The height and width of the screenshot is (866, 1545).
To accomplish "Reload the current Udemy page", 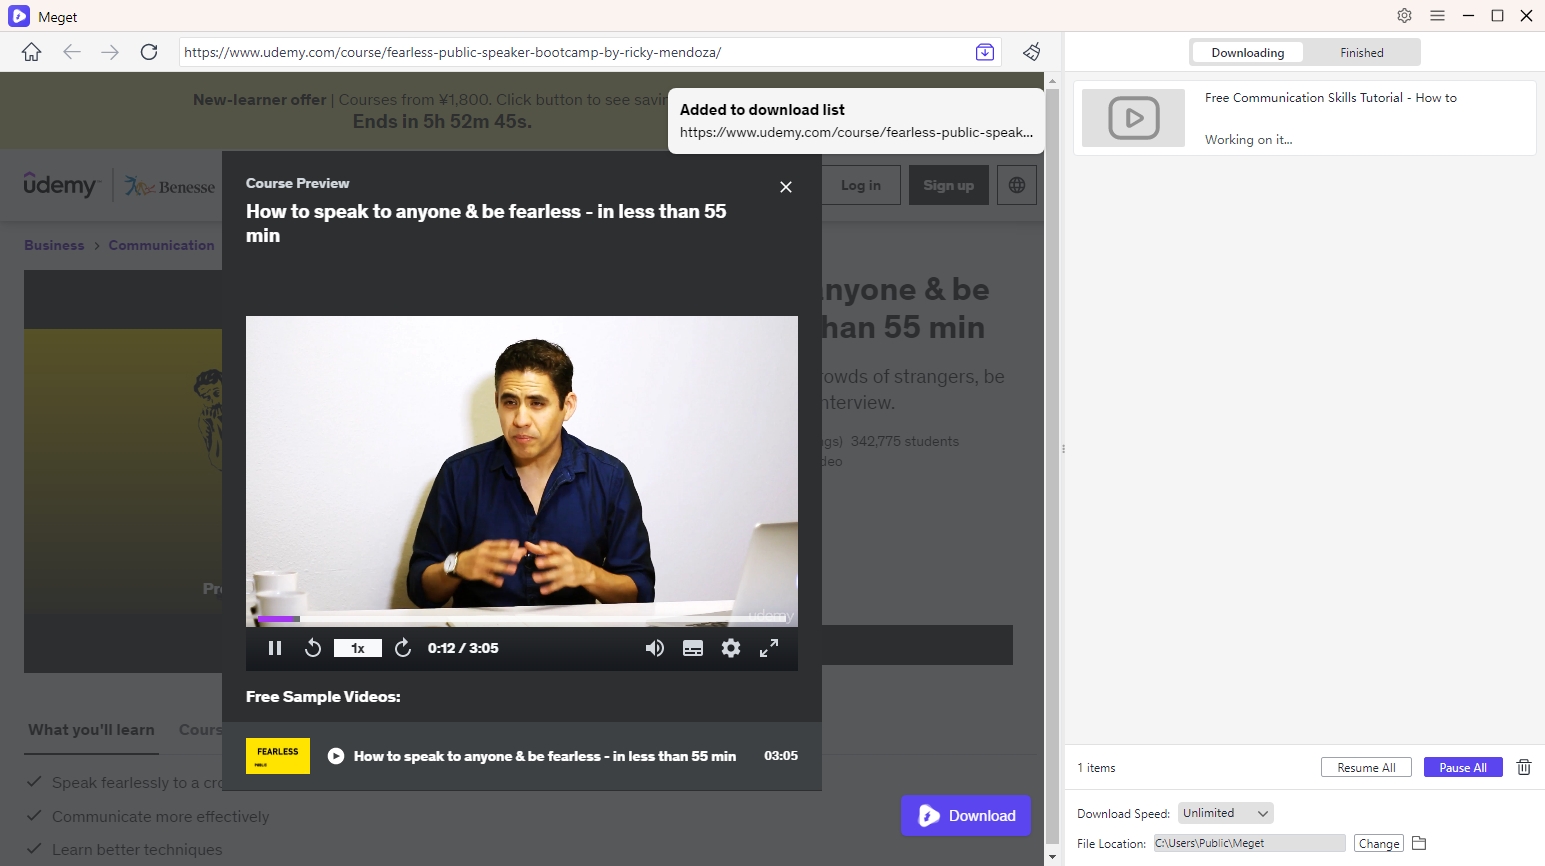I will pos(149,52).
